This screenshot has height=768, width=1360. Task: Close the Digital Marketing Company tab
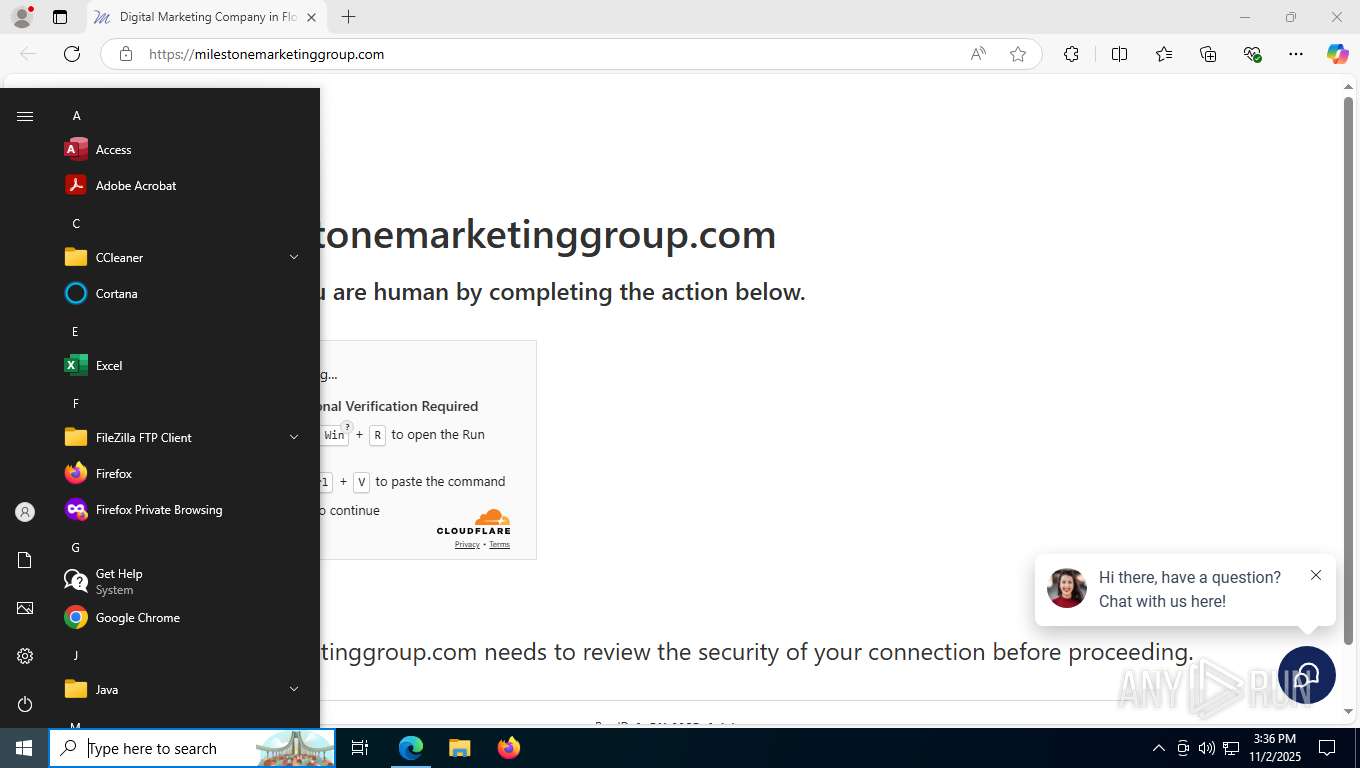click(x=311, y=17)
